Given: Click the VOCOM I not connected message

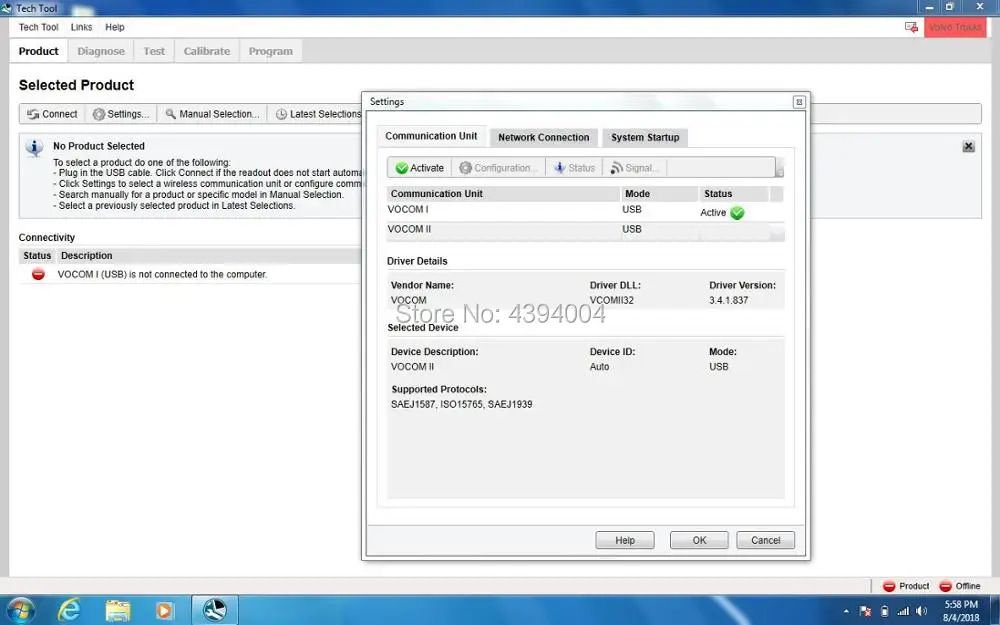Looking at the screenshot, I should pos(162,274).
